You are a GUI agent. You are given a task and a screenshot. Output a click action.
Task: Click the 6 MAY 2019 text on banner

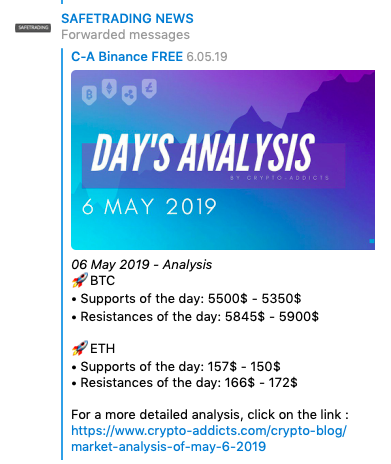pyautogui.click(x=149, y=207)
